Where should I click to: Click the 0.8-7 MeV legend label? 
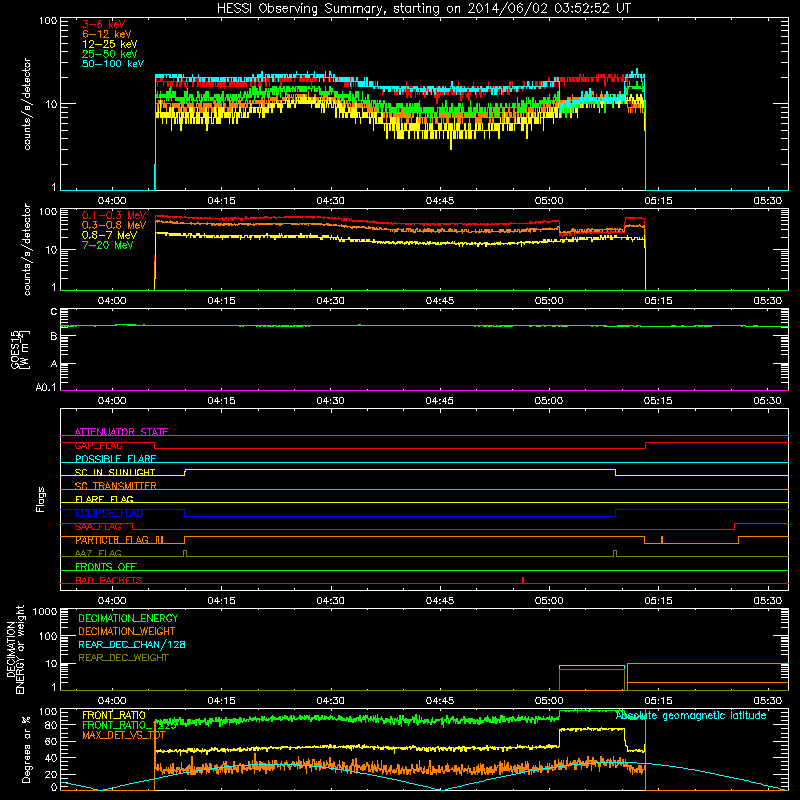click(110, 235)
